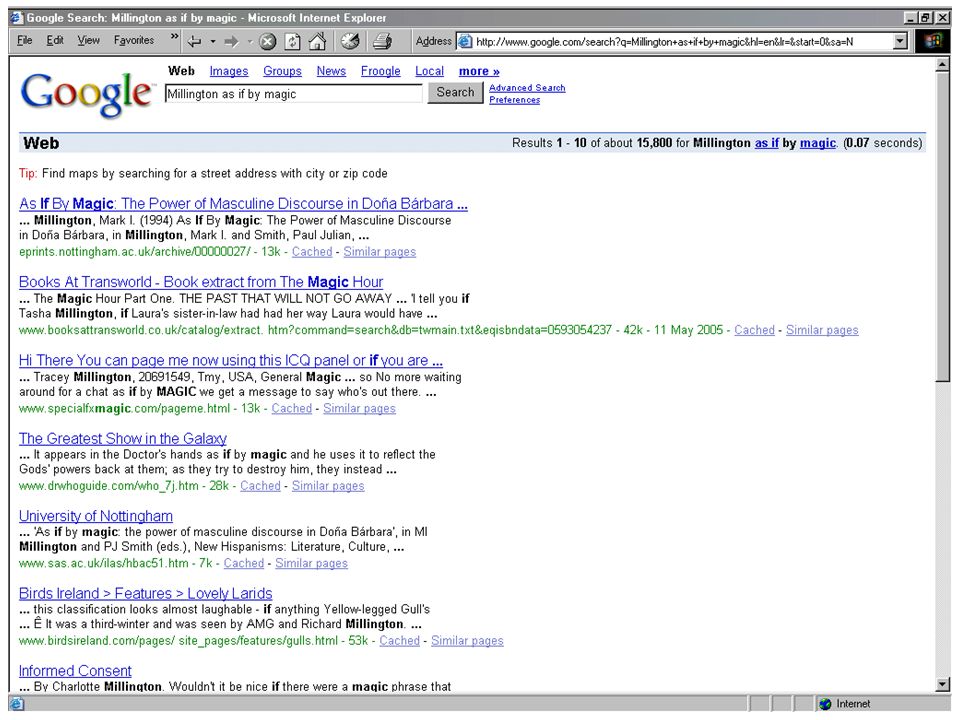Open Cached link for specialfxmagic.com result

point(291,408)
